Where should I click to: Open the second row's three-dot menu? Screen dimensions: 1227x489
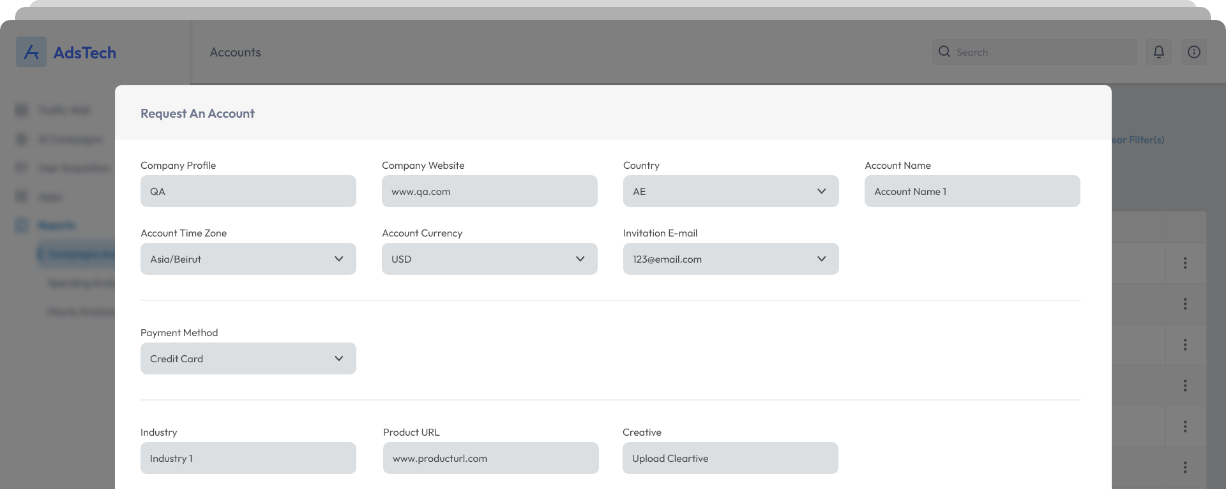click(x=1185, y=303)
